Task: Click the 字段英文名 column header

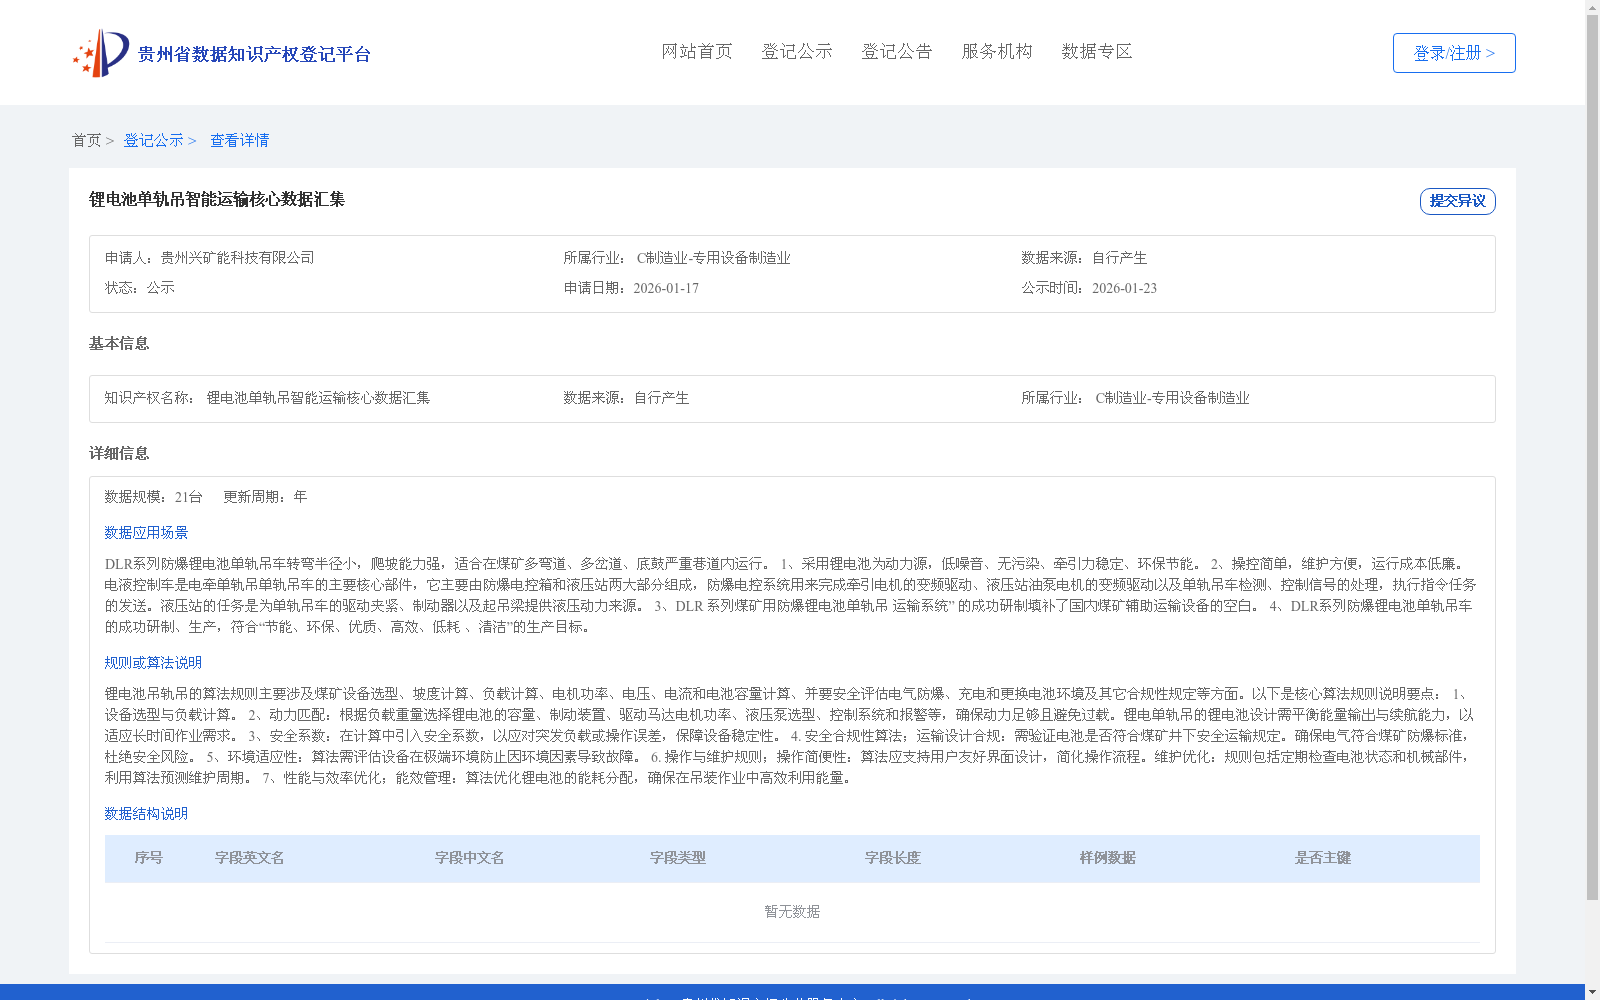Action: [x=250, y=858]
